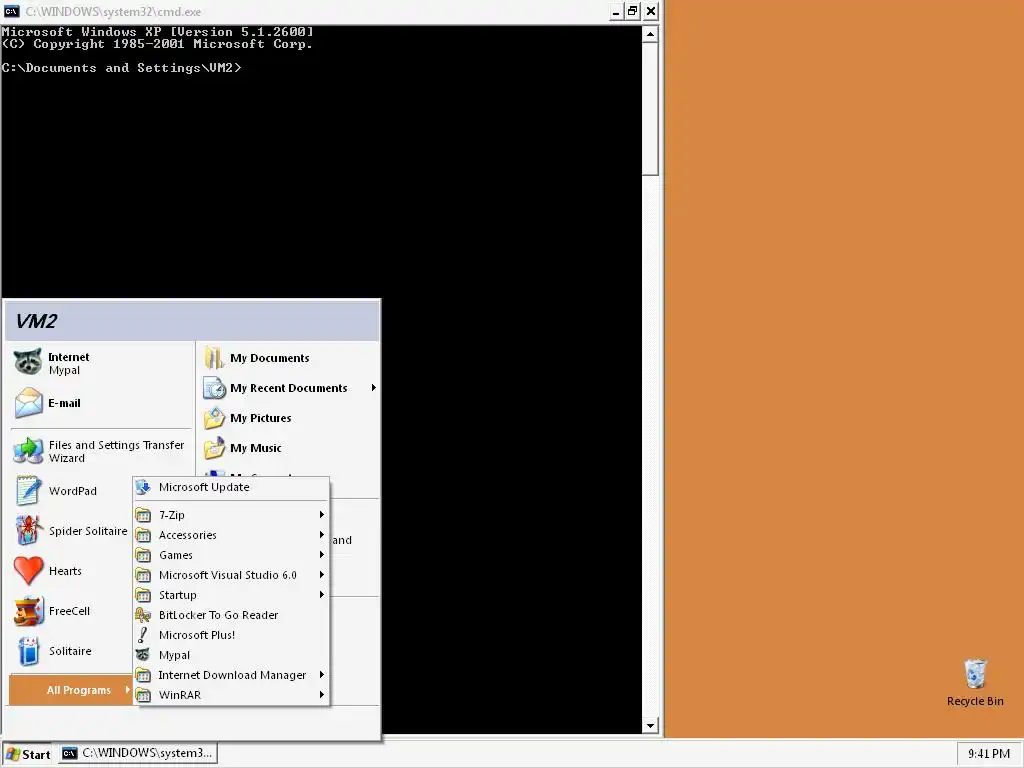Image resolution: width=1024 pixels, height=768 pixels.
Task: Click the cmd icon in the taskbar button
Action: pos(69,753)
